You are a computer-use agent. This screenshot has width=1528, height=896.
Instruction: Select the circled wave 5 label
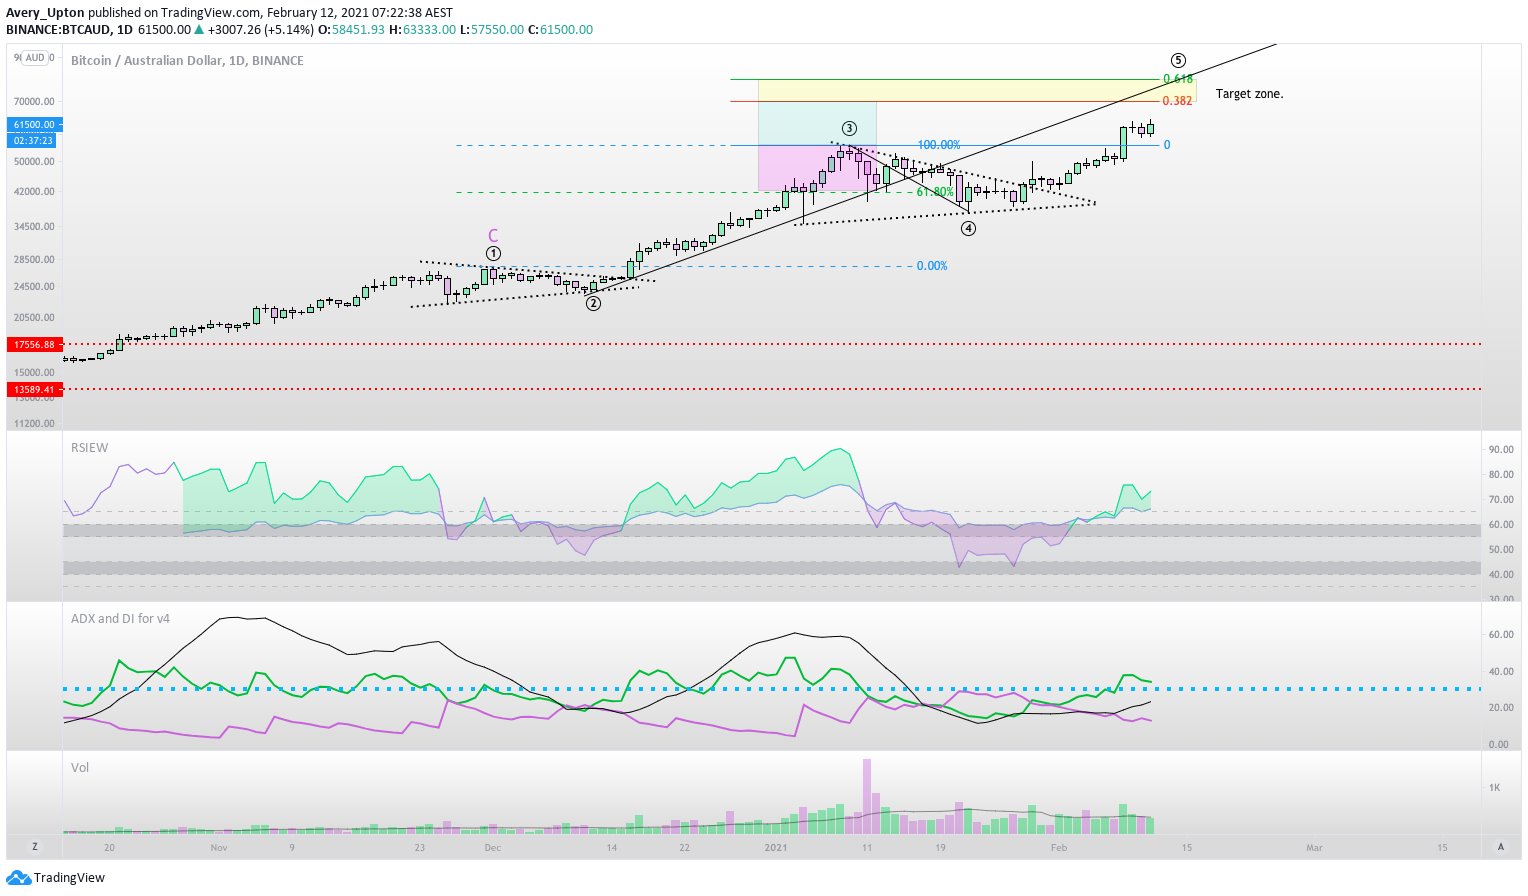(x=1179, y=60)
